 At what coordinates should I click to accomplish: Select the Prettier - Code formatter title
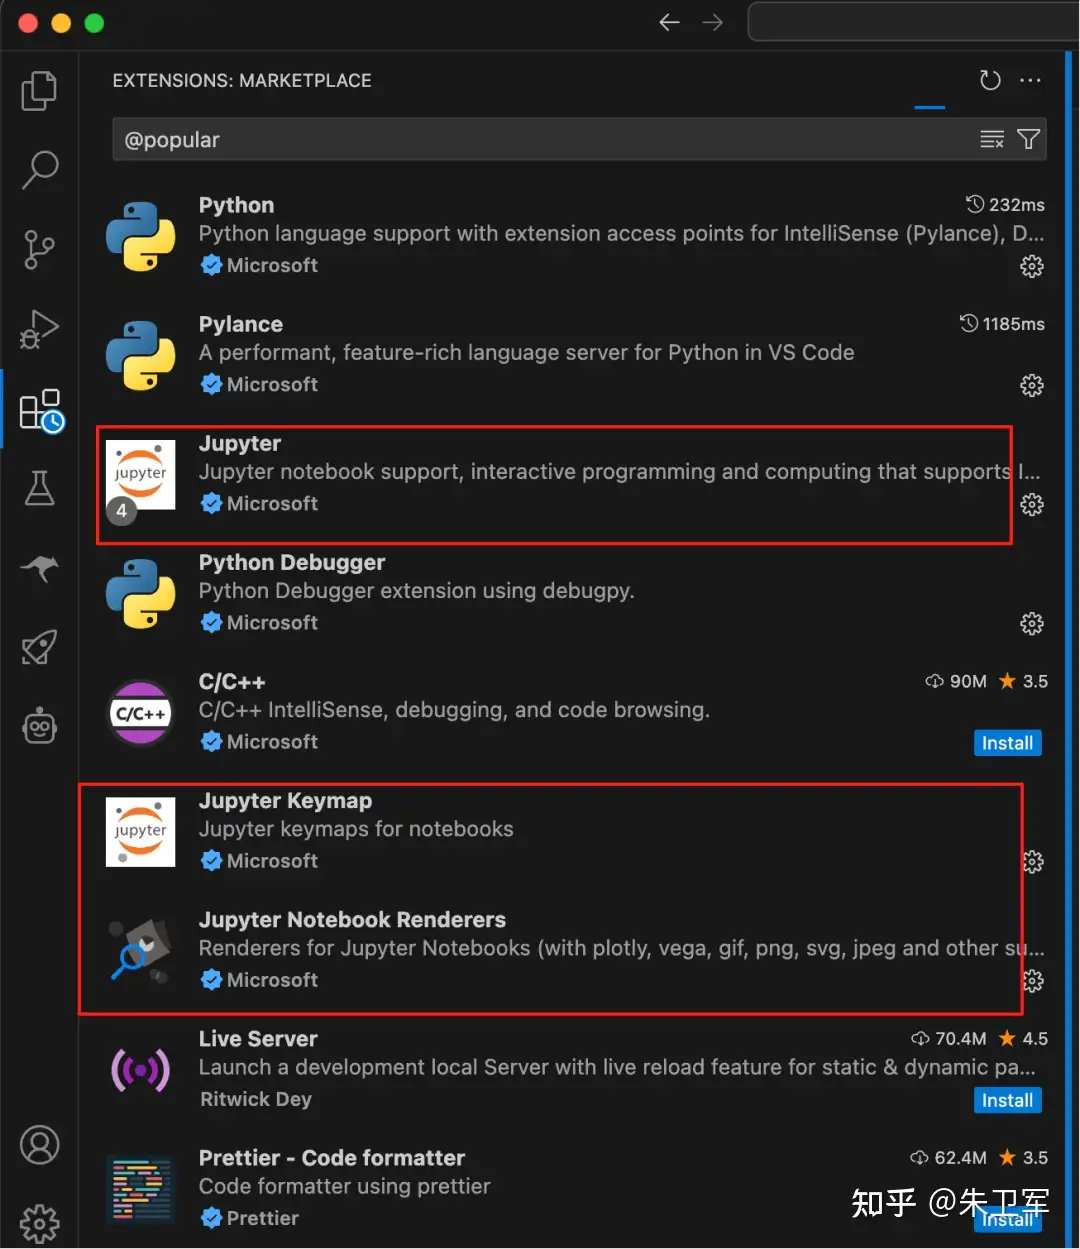pyautogui.click(x=332, y=1157)
